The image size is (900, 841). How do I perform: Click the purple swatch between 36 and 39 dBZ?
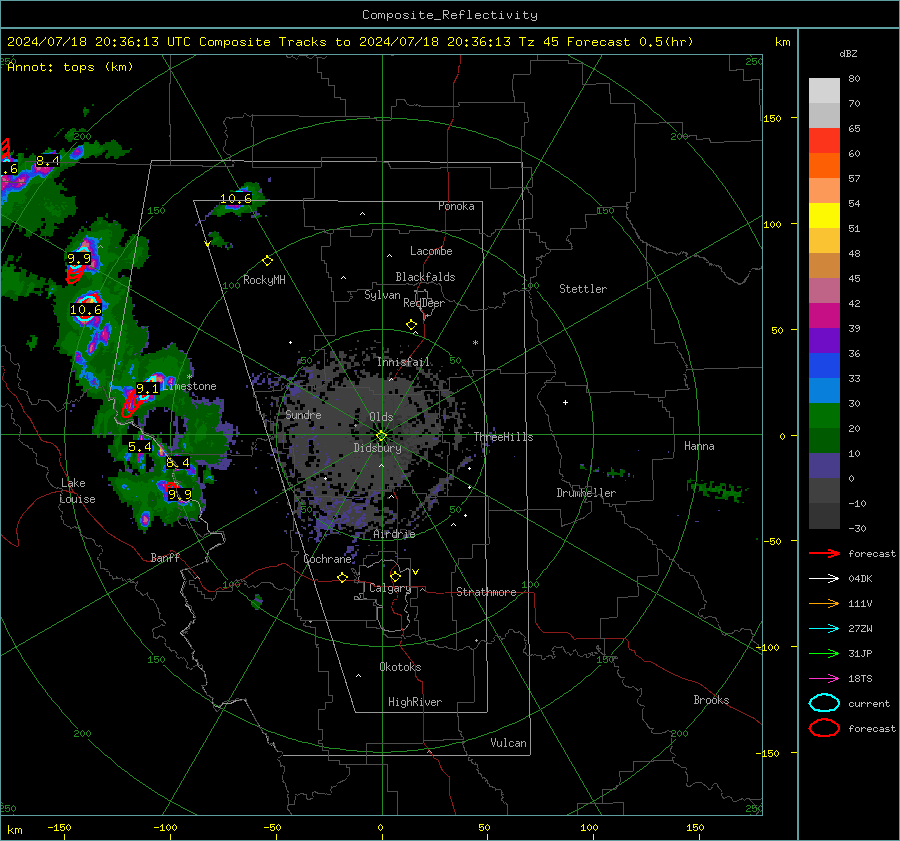tap(824, 340)
